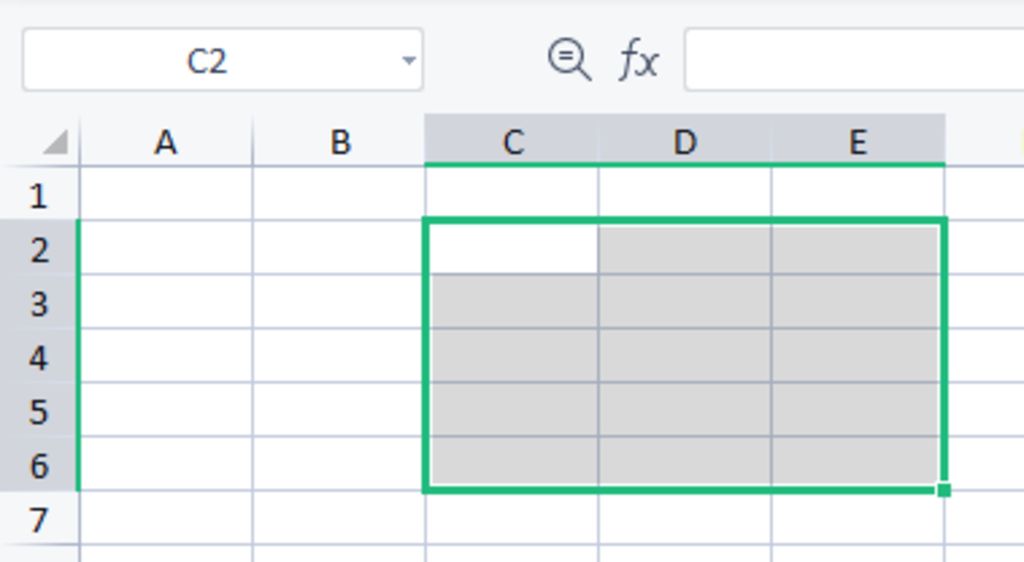Click the active cell C2
The height and width of the screenshot is (562, 1024).
click(x=512, y=249)
